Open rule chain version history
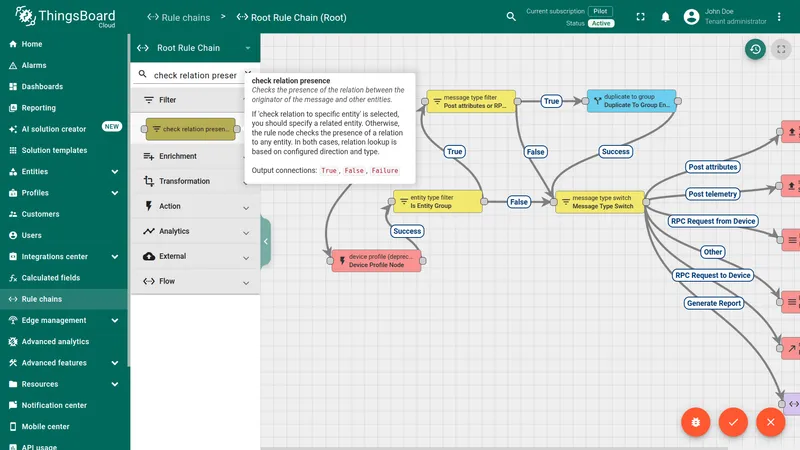This screenshot has height=450, width=800. (x=755, y=49)
